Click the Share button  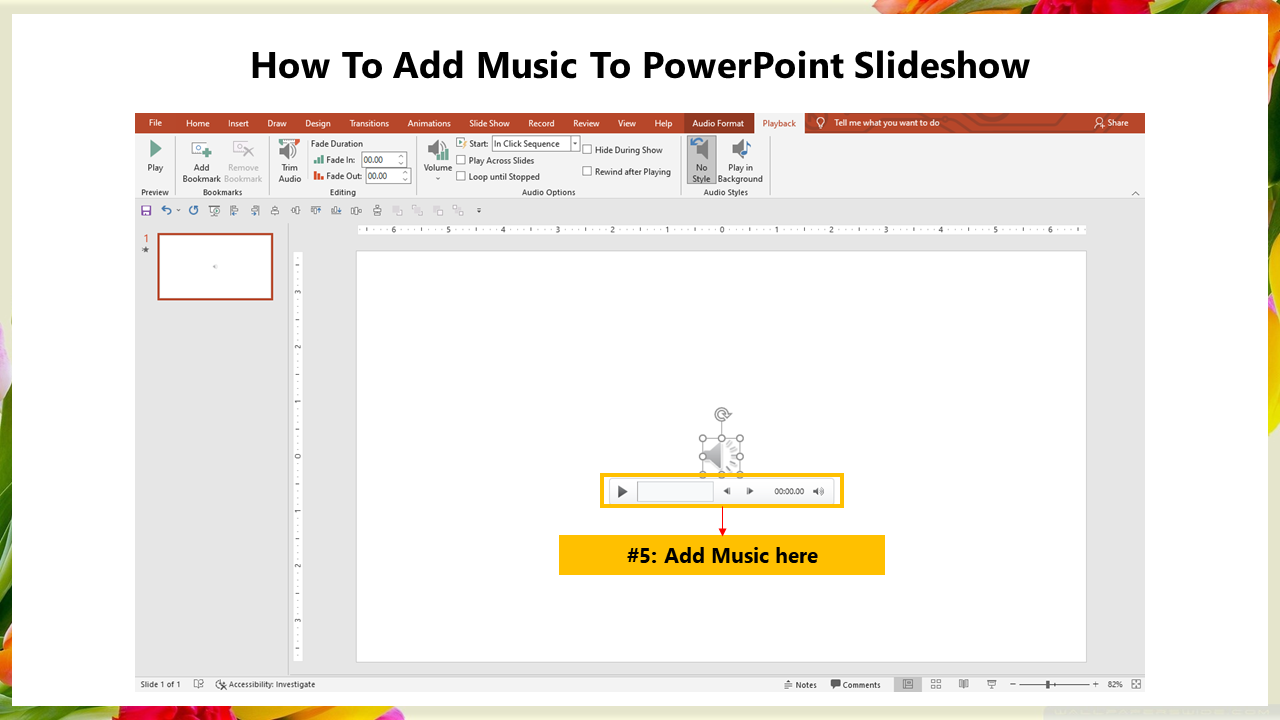tap(1111, 123)
